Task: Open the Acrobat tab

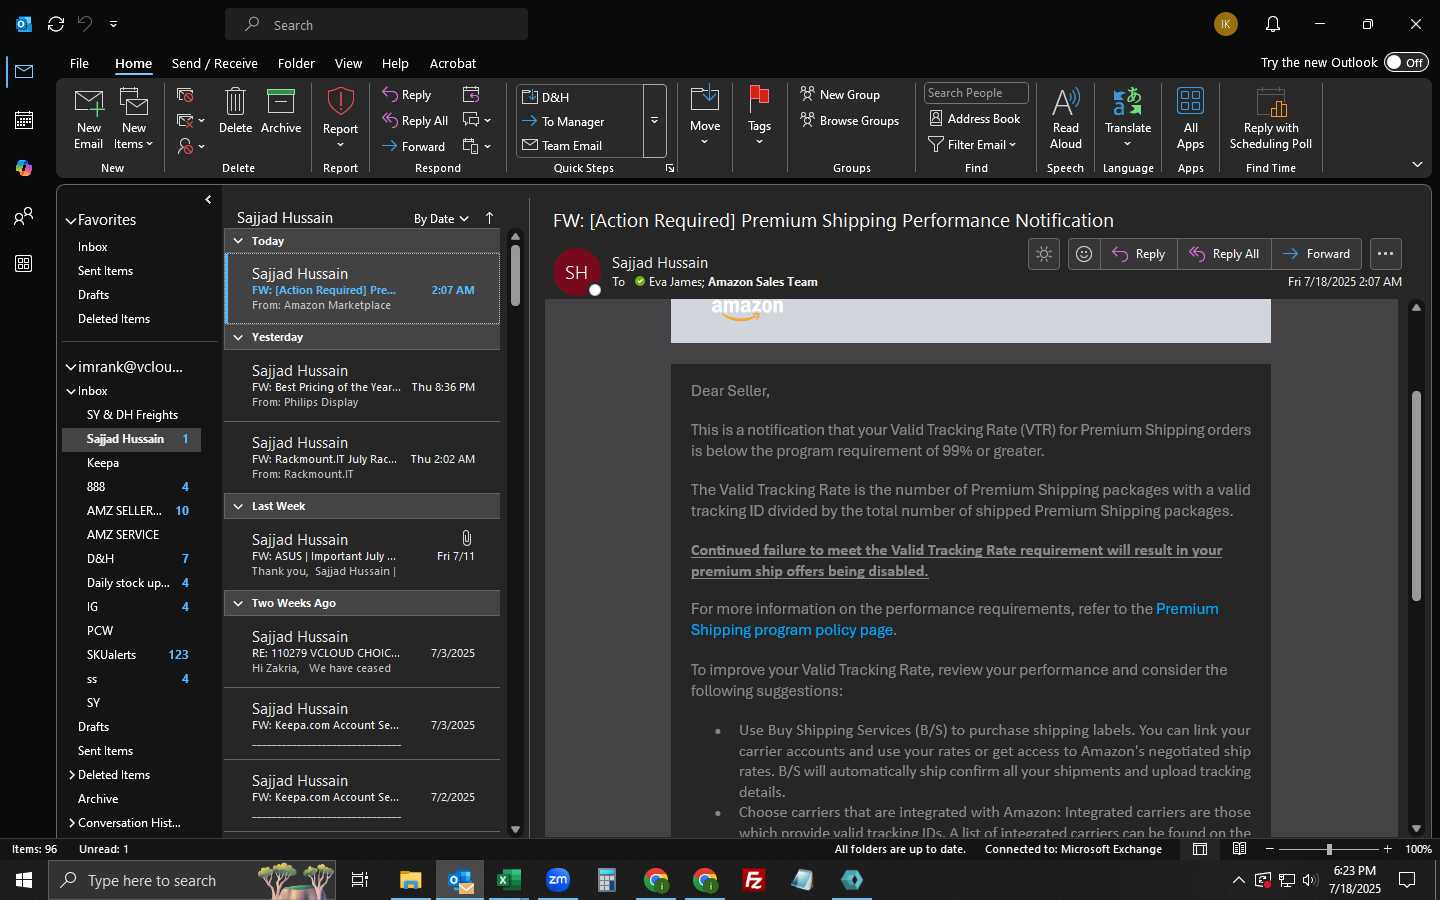Action: (453, 63)
